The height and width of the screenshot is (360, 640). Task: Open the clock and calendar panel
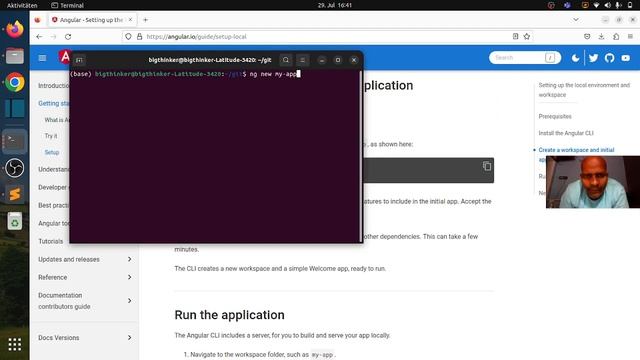[x=335, y=5]
